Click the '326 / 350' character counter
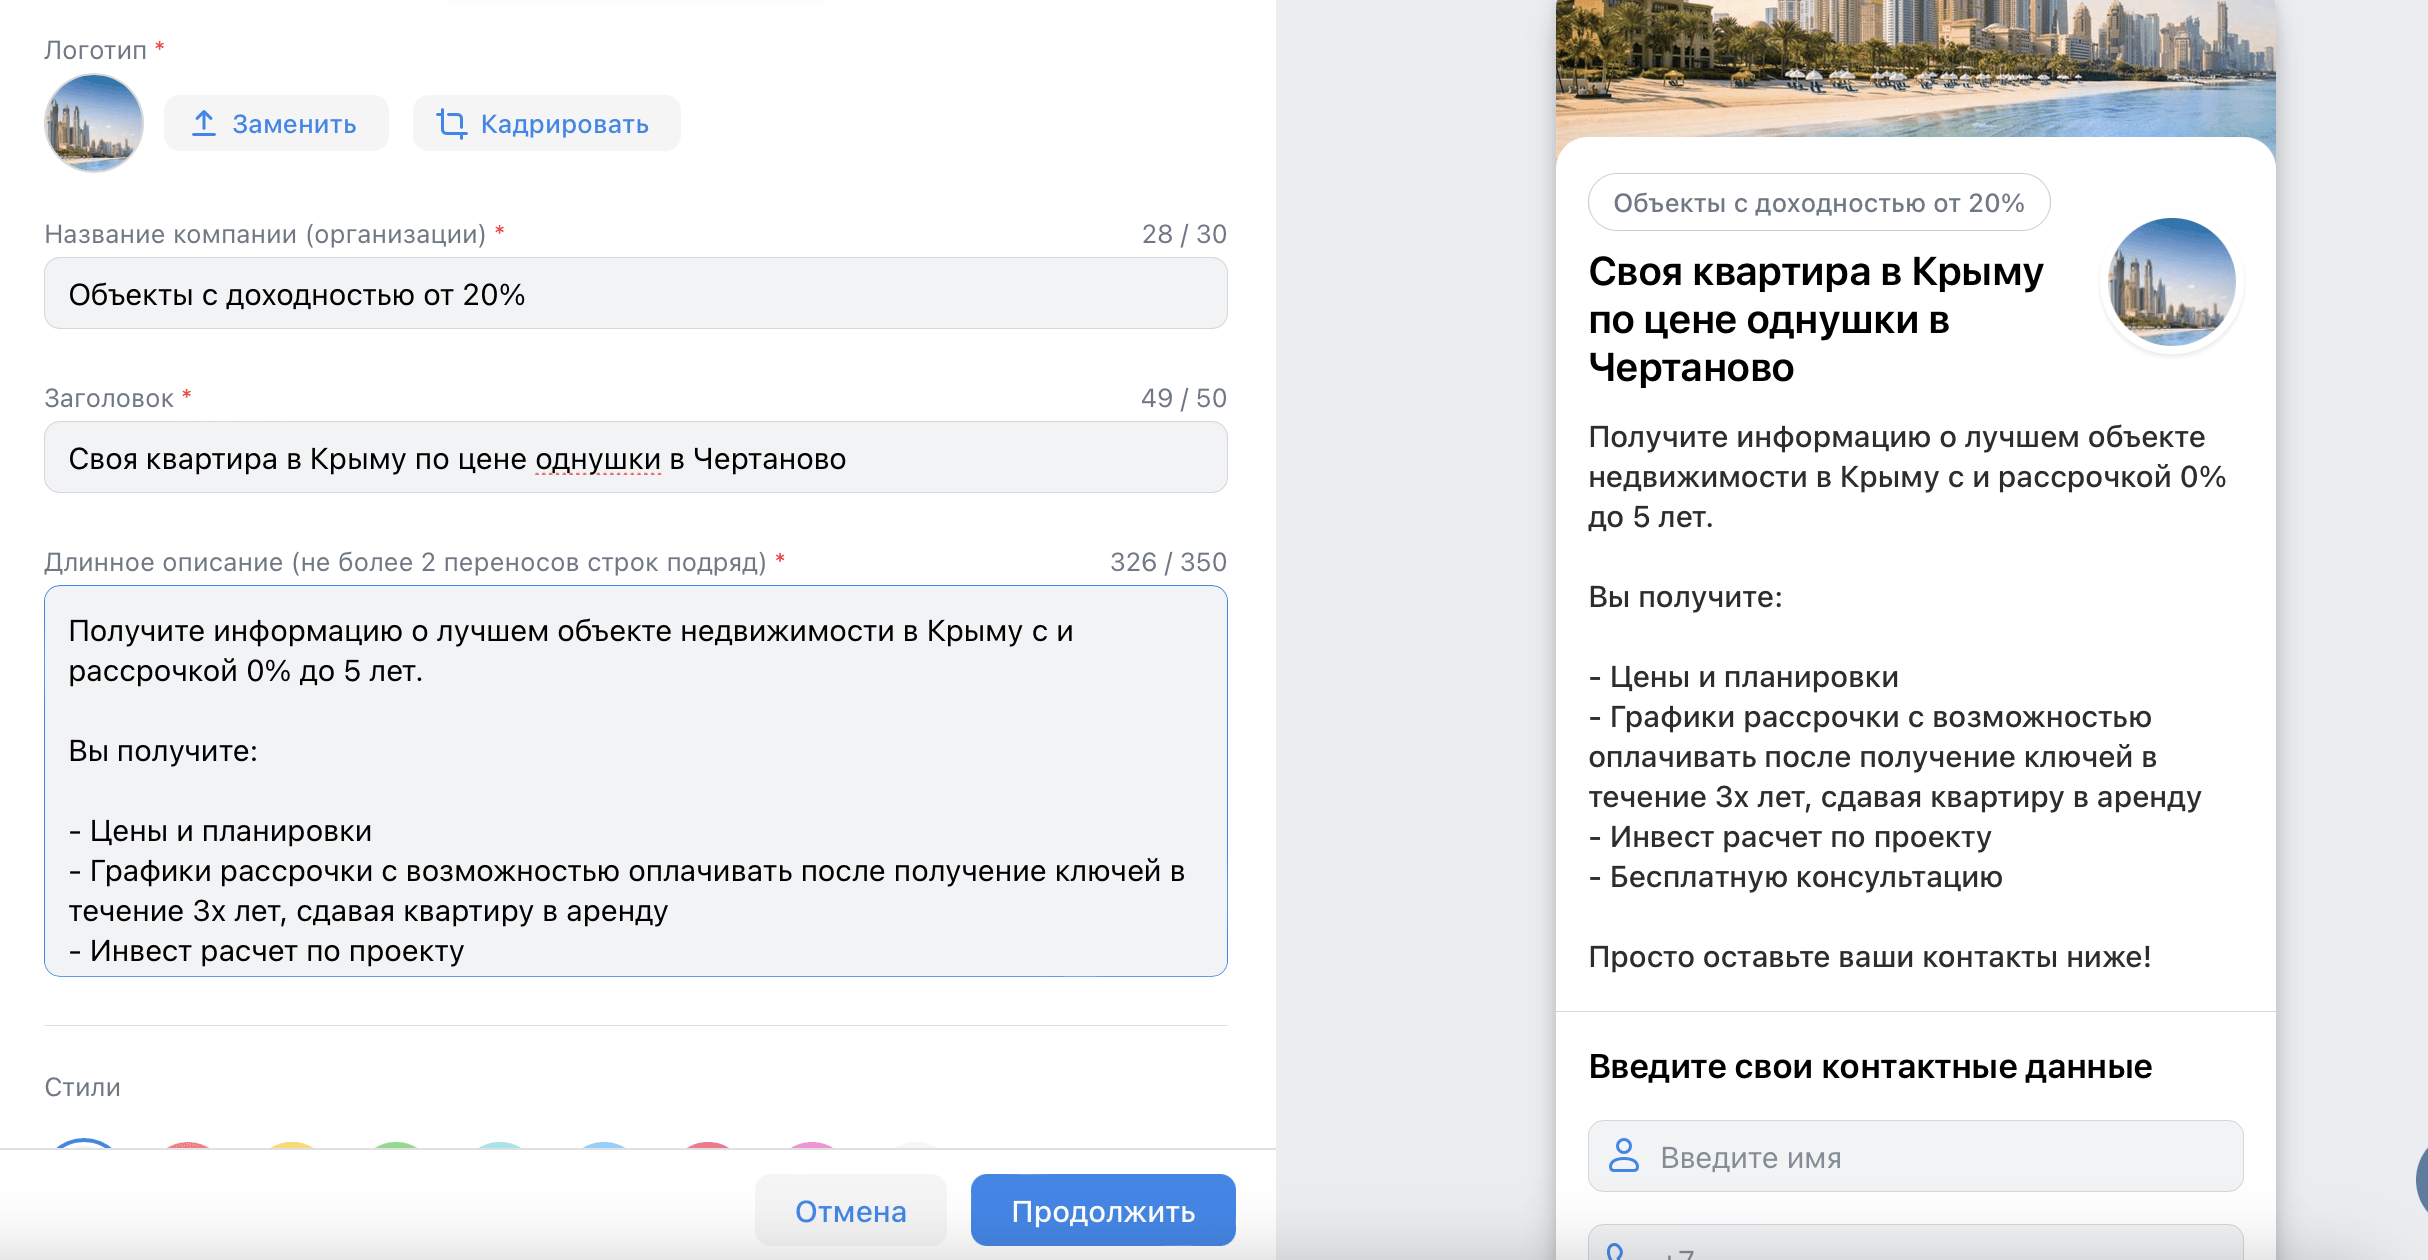Screen dimensions: 2428x1260 (1168, 562)
